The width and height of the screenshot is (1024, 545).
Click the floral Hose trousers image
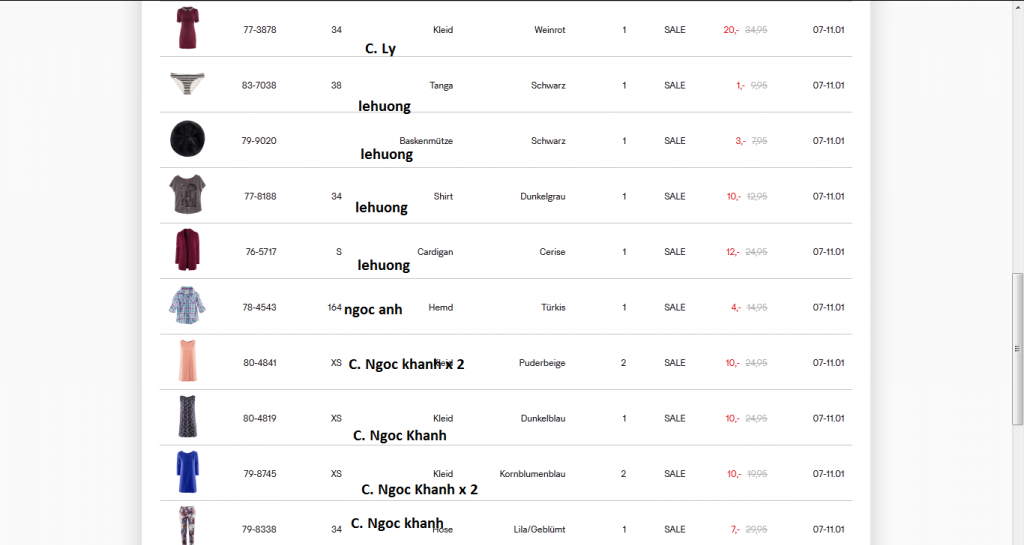pyautogui.click(x=187, y=525)
